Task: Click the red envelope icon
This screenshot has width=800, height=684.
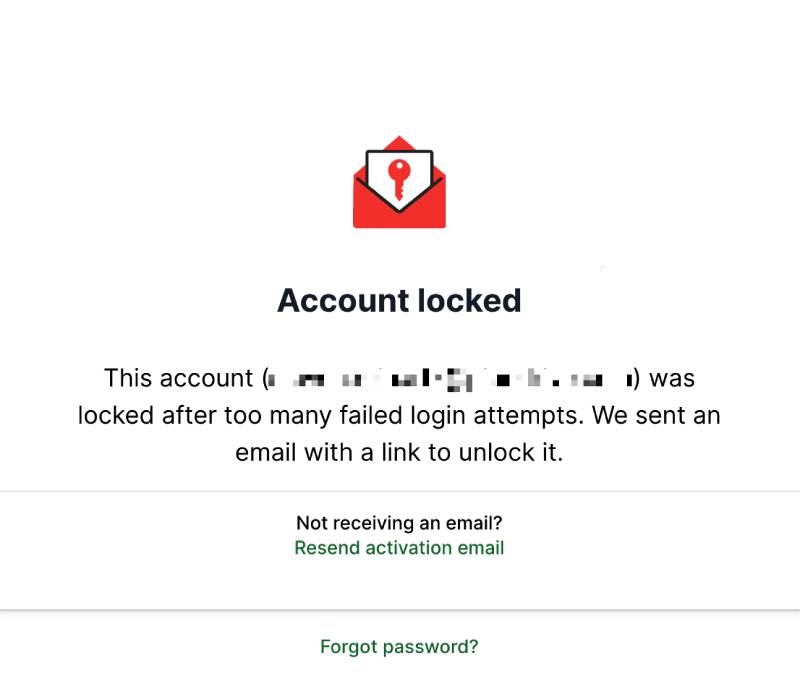Action: tap(399, 183)
